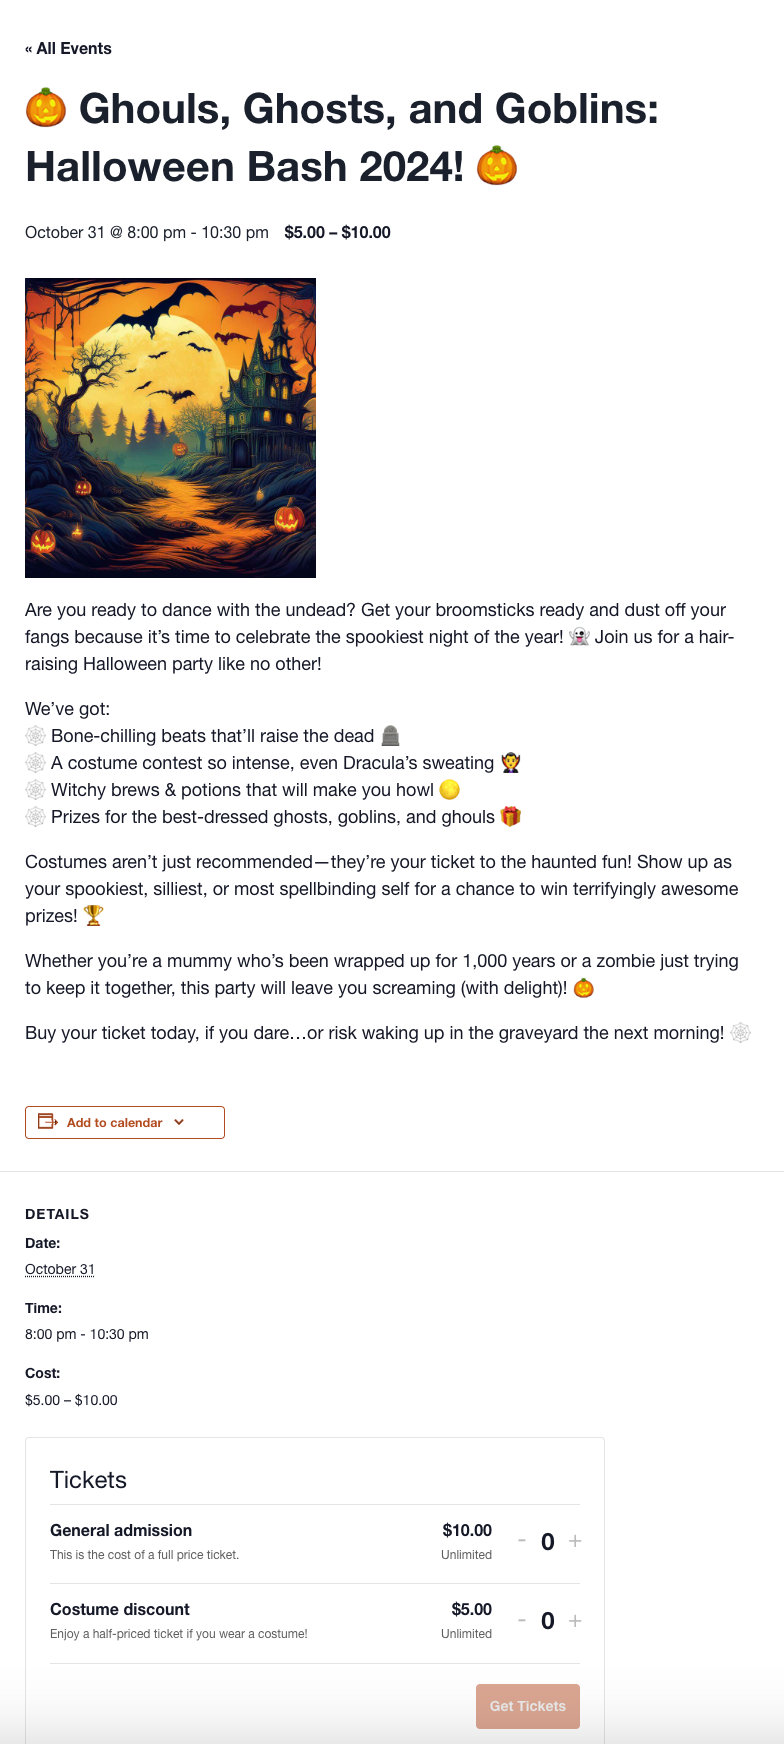784x1744 pixels.
Task: Click the pumpkin emoji before the event title
Action: 46,108
